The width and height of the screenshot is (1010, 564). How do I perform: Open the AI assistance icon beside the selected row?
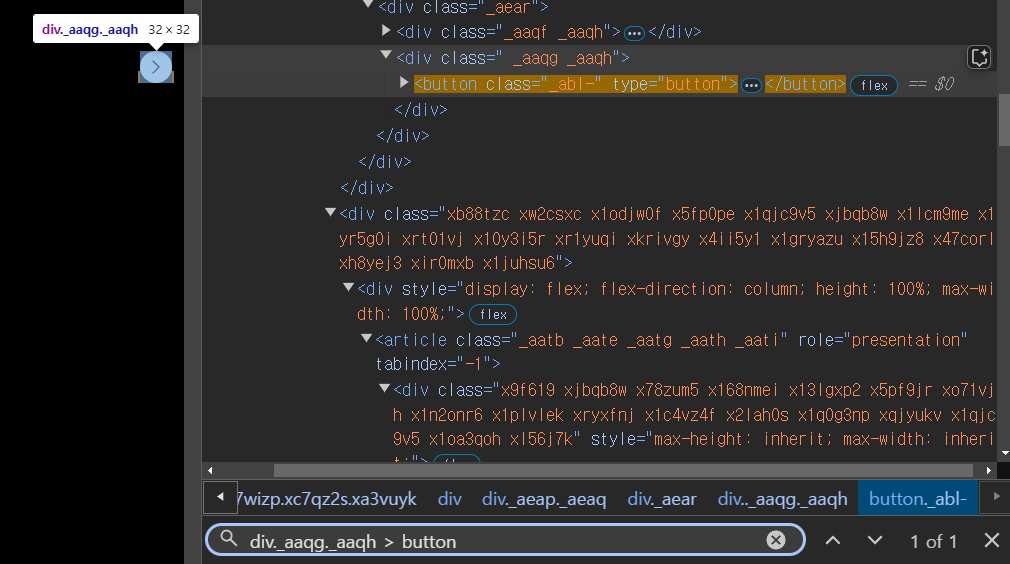pos(979,57)
